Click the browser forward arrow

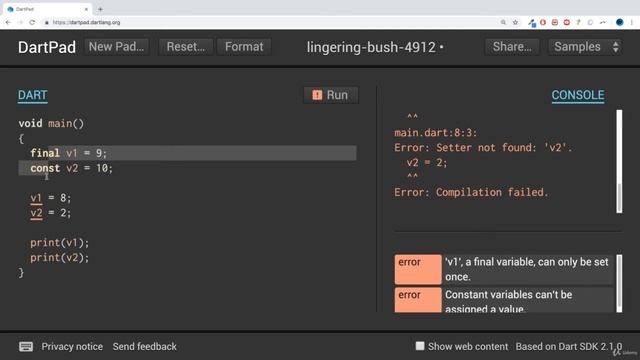point(20,22)
